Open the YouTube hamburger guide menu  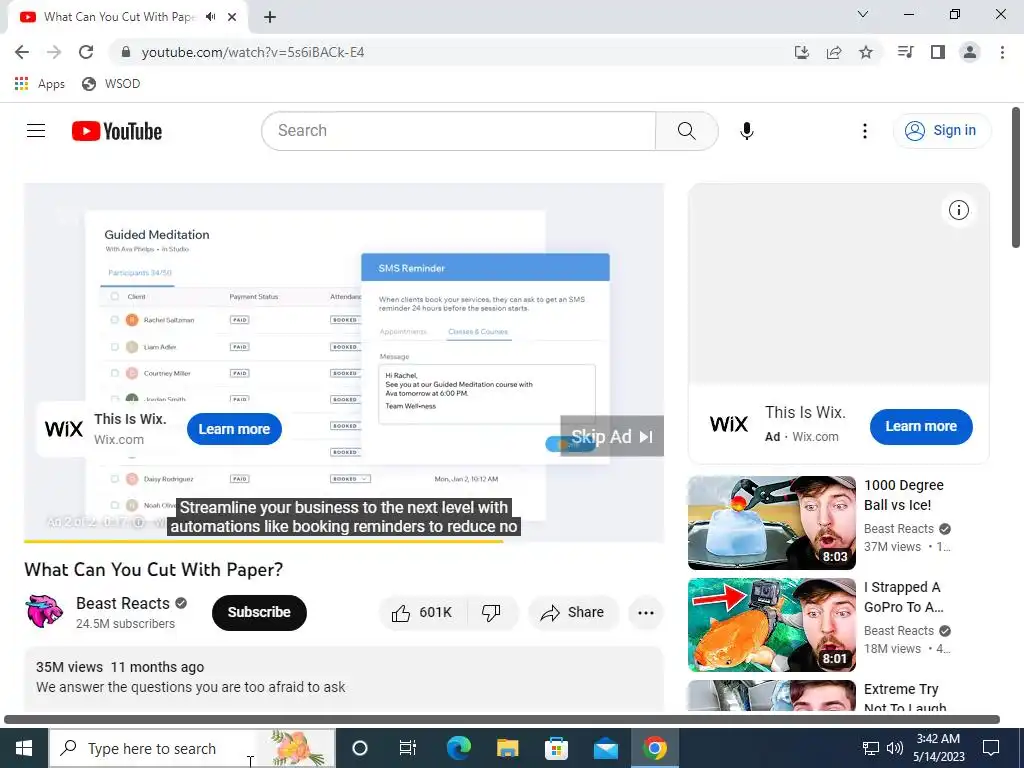(x=36, y=131)
